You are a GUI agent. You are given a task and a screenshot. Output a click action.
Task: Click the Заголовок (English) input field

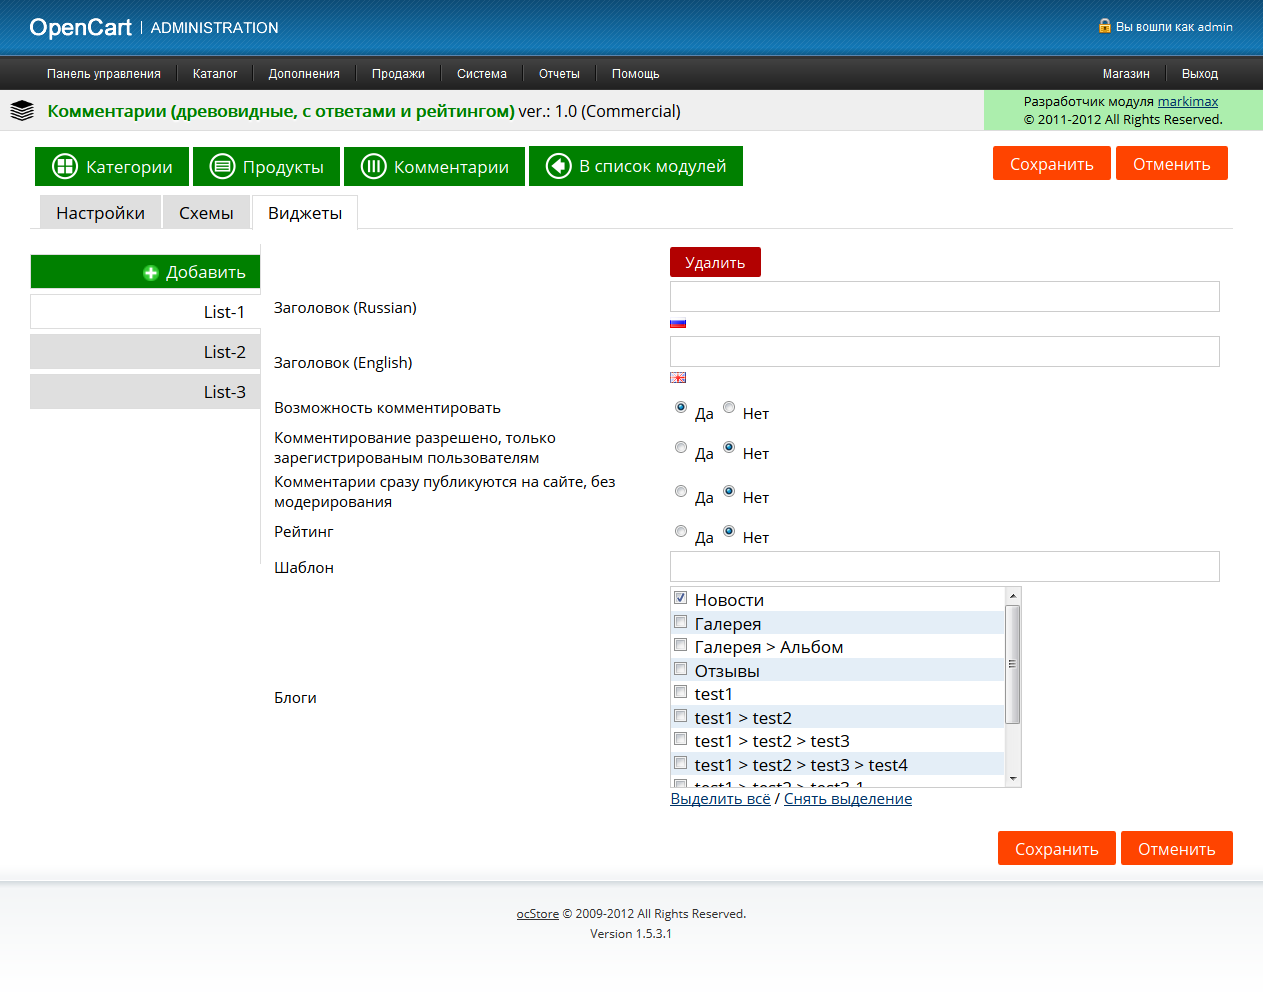coord(945,352)
